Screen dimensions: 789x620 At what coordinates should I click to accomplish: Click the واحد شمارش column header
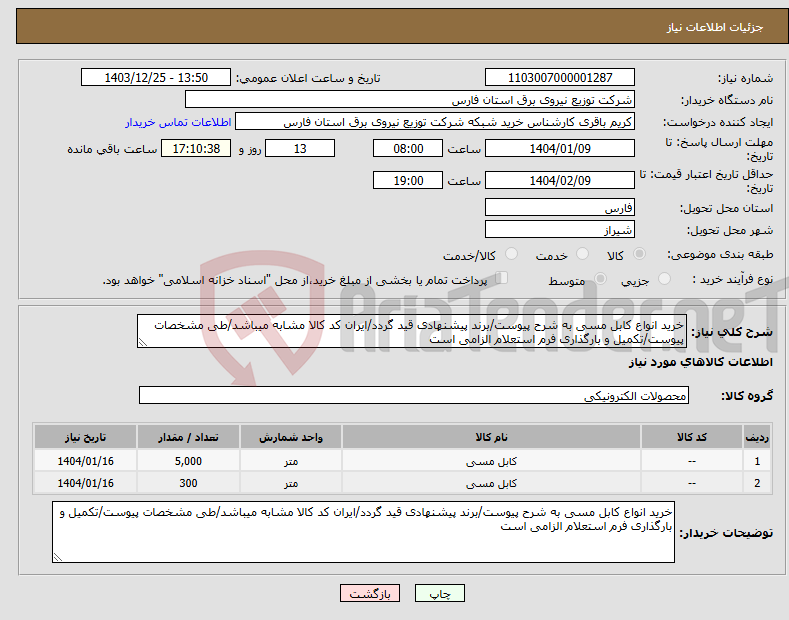[291, 437]
